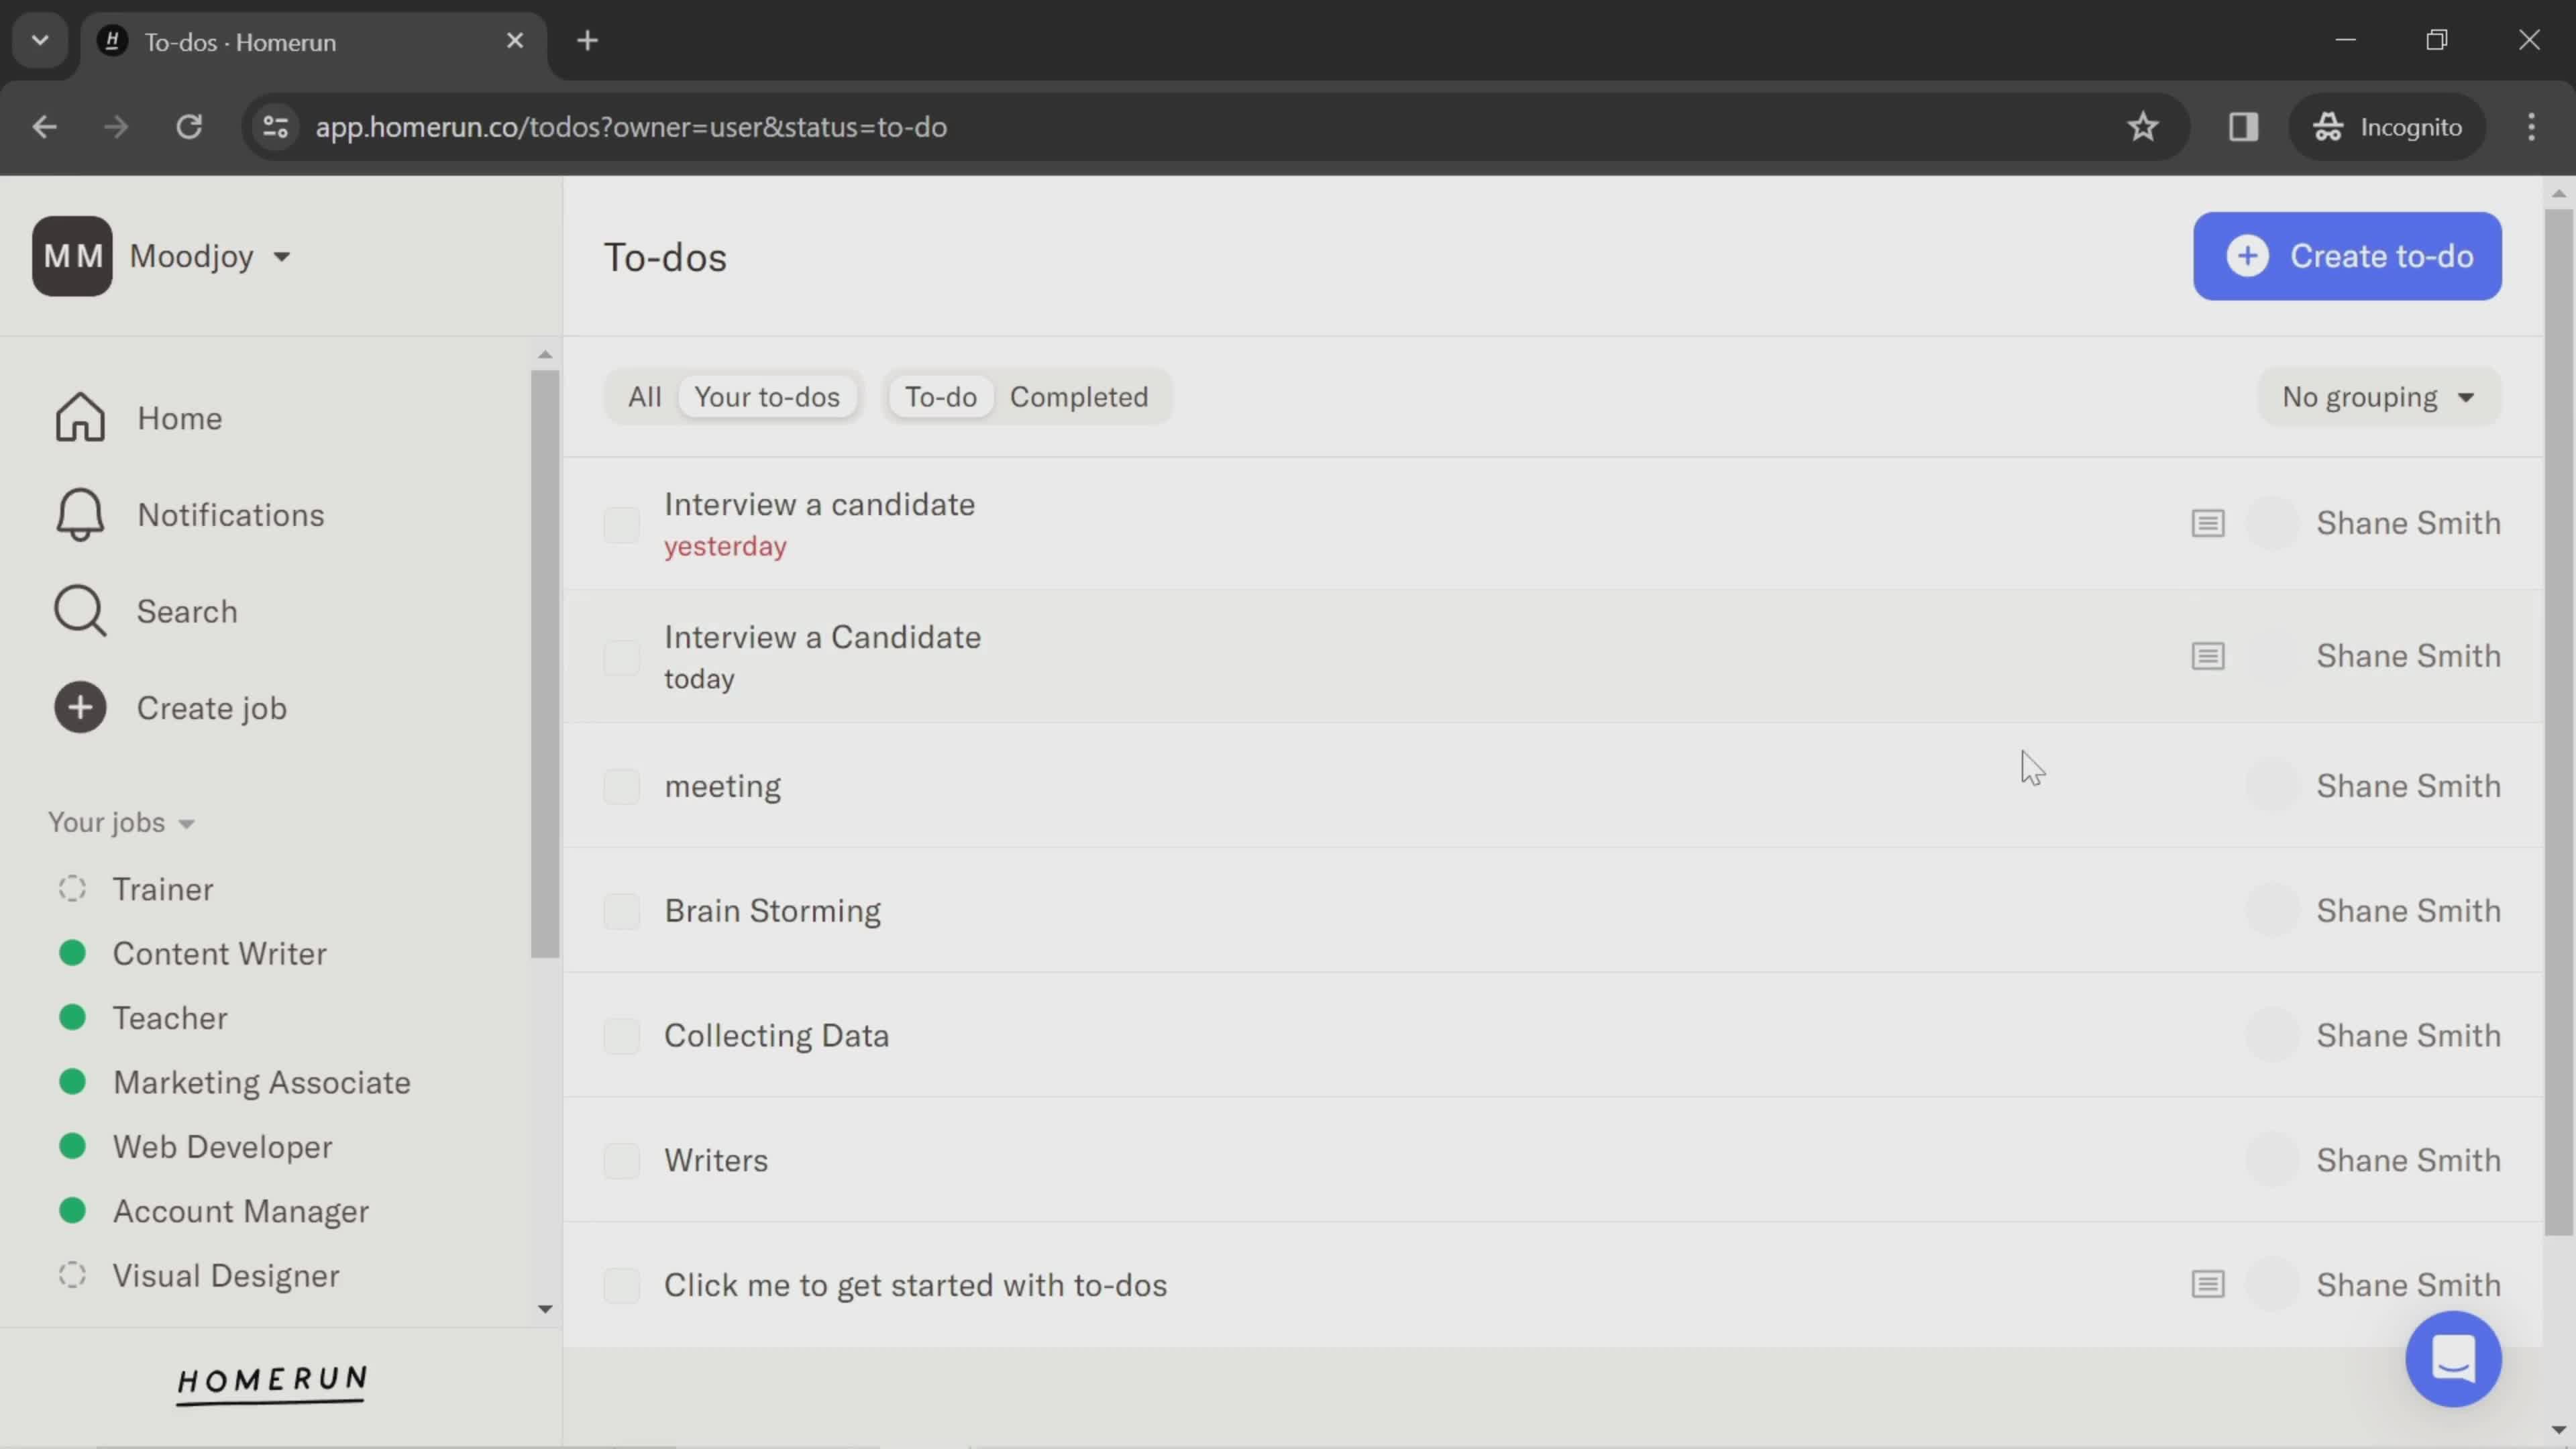
Task: Open the Account Manager job
Action: pyautogui.click(x=240, y=1211)
